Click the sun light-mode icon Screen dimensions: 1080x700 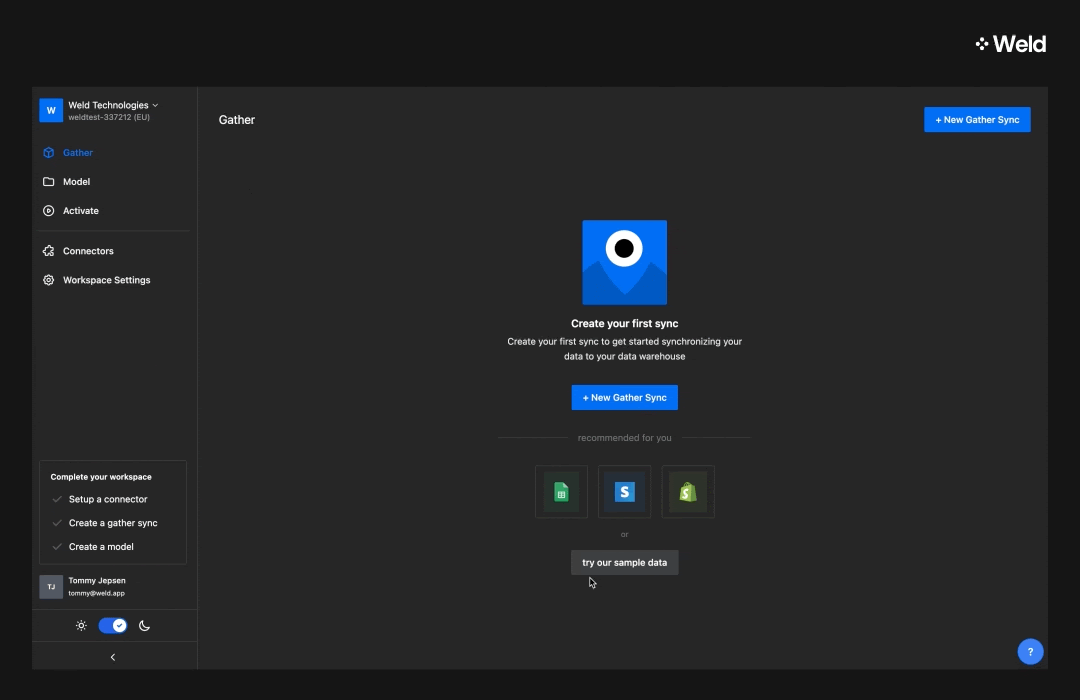[x=81, y=626]
